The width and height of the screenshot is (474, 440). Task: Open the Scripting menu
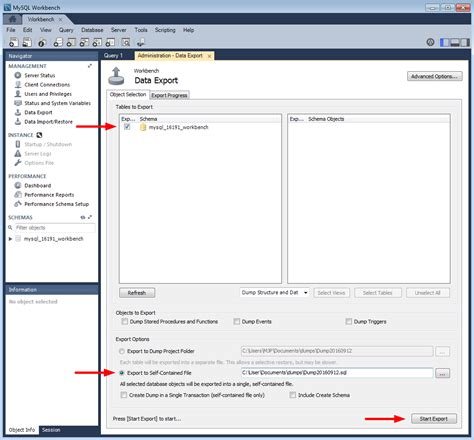coord(165,30)
